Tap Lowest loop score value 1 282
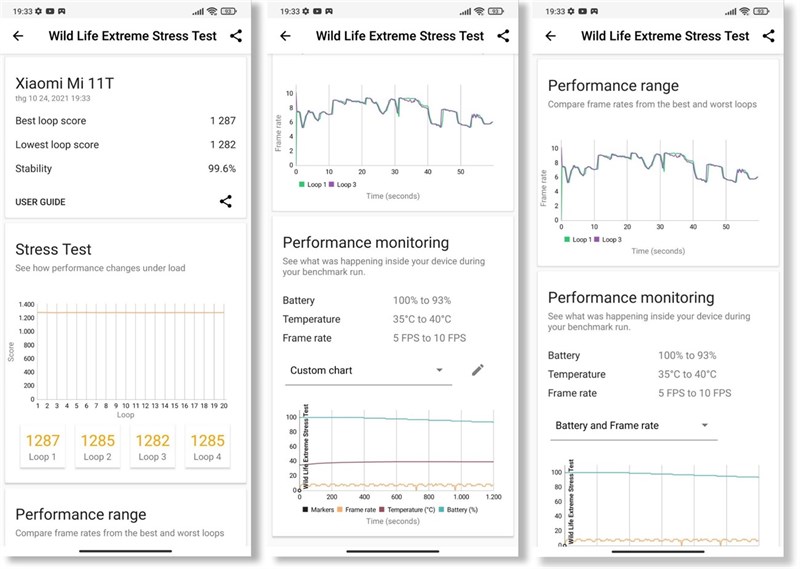 click(223, 145)
